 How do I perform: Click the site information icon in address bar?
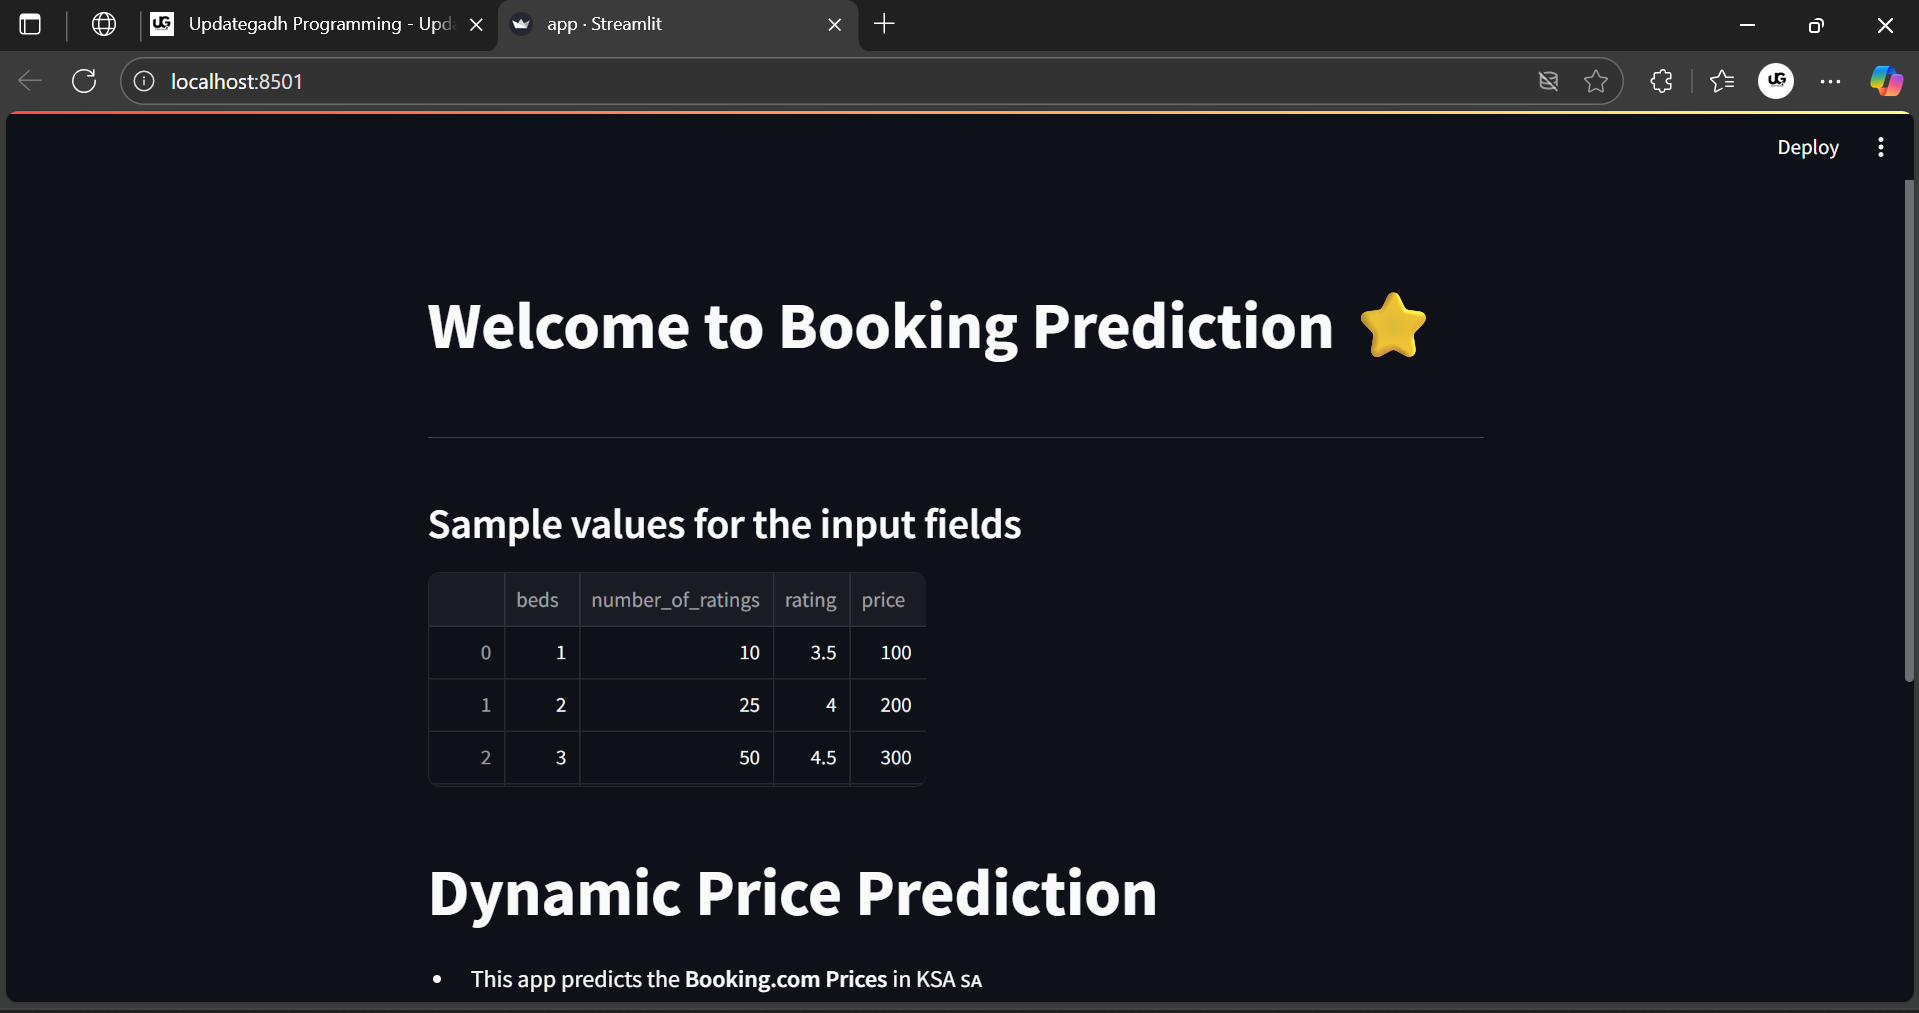pos(143,81)
